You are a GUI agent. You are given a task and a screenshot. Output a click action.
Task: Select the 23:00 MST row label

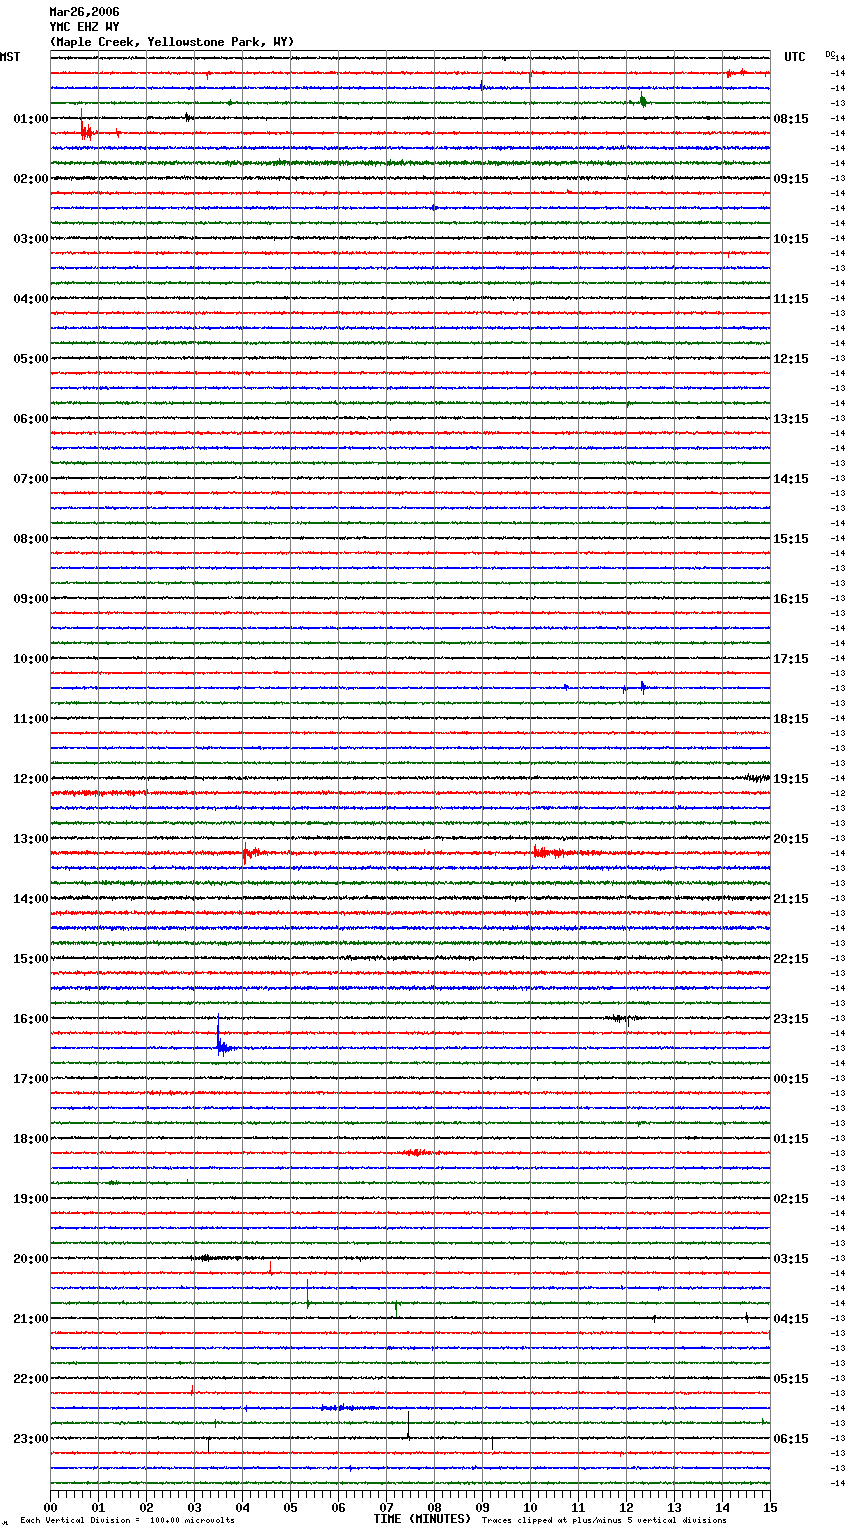coord(30,1439)
